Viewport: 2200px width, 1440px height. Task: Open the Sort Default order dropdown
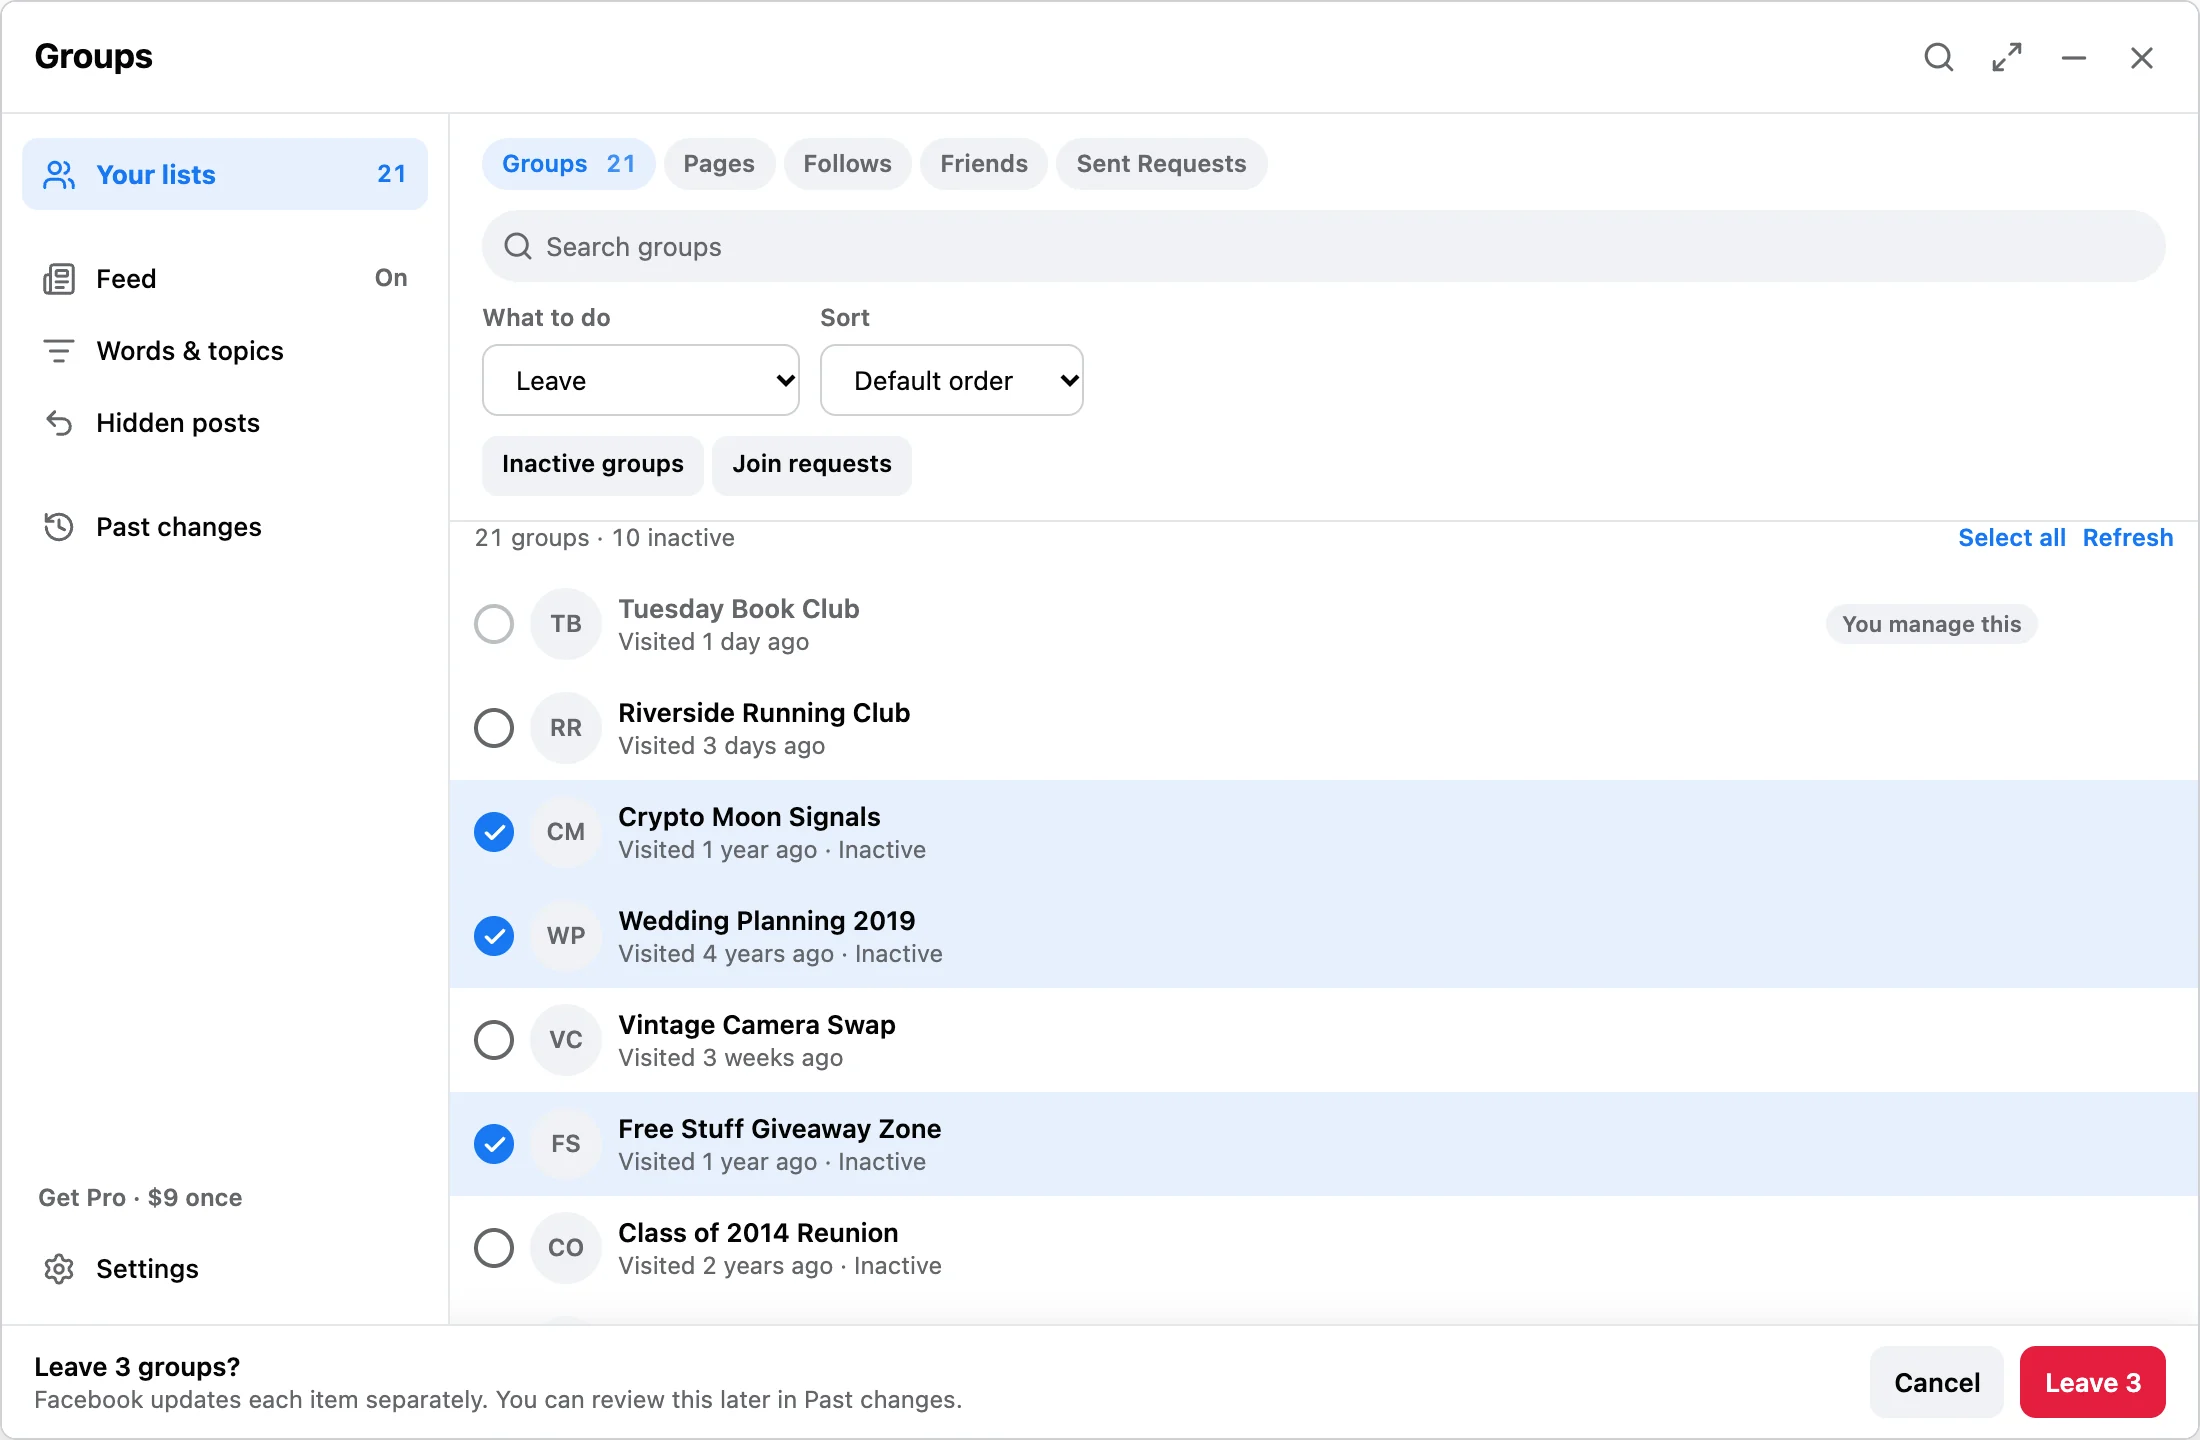pyautogui.click(x=952, y=380)
